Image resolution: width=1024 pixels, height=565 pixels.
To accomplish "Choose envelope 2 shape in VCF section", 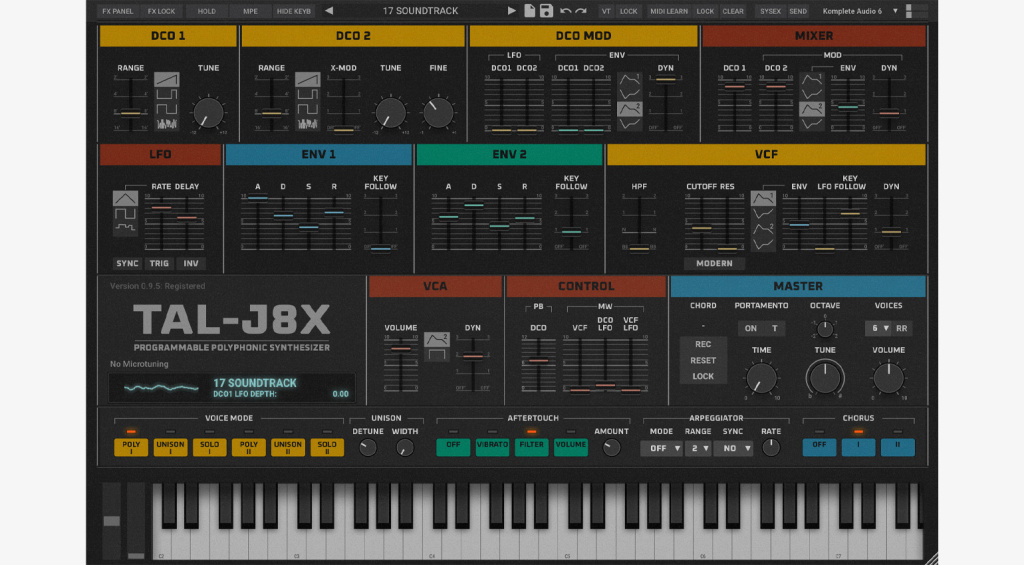I will tap(763, 228).
